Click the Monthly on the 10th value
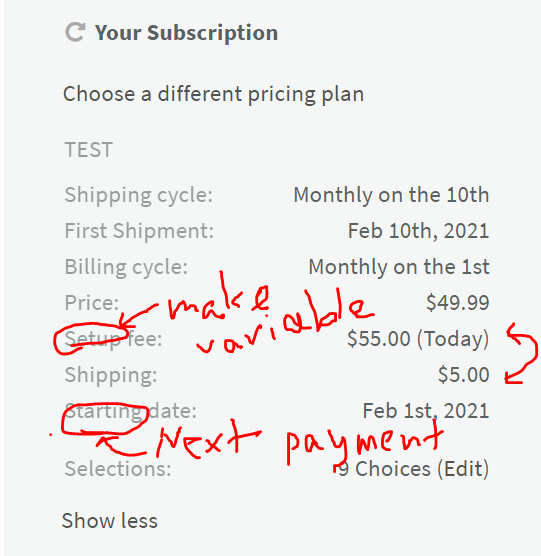Image resolution: width=541 pixels, height=556 pixels. pyautogui.click(x=391, y=195)
